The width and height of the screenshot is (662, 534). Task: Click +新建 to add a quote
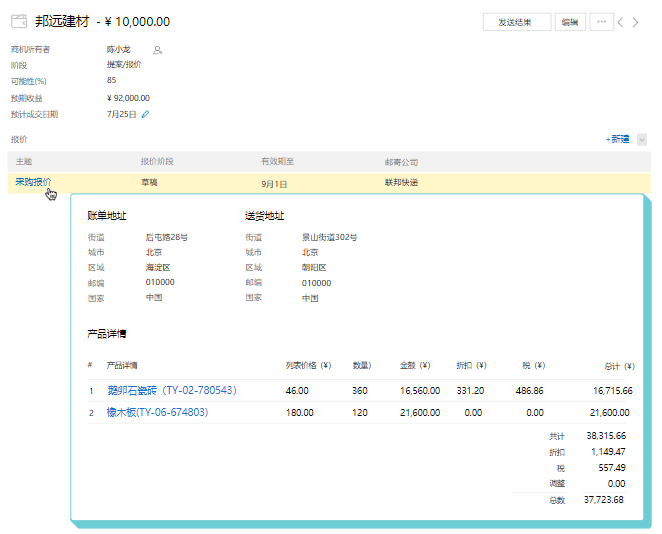click(x=617, y=140)
